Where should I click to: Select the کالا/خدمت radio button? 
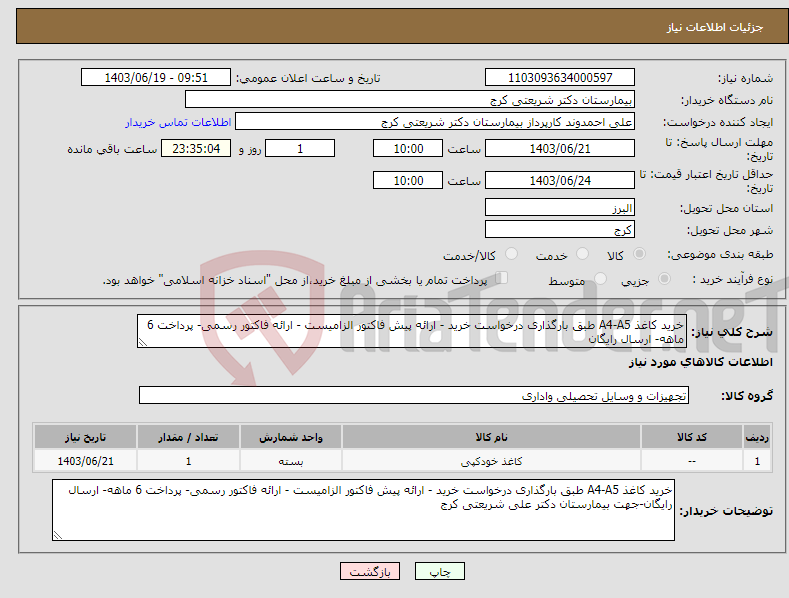pyautogui.click(x=511, y=254)
